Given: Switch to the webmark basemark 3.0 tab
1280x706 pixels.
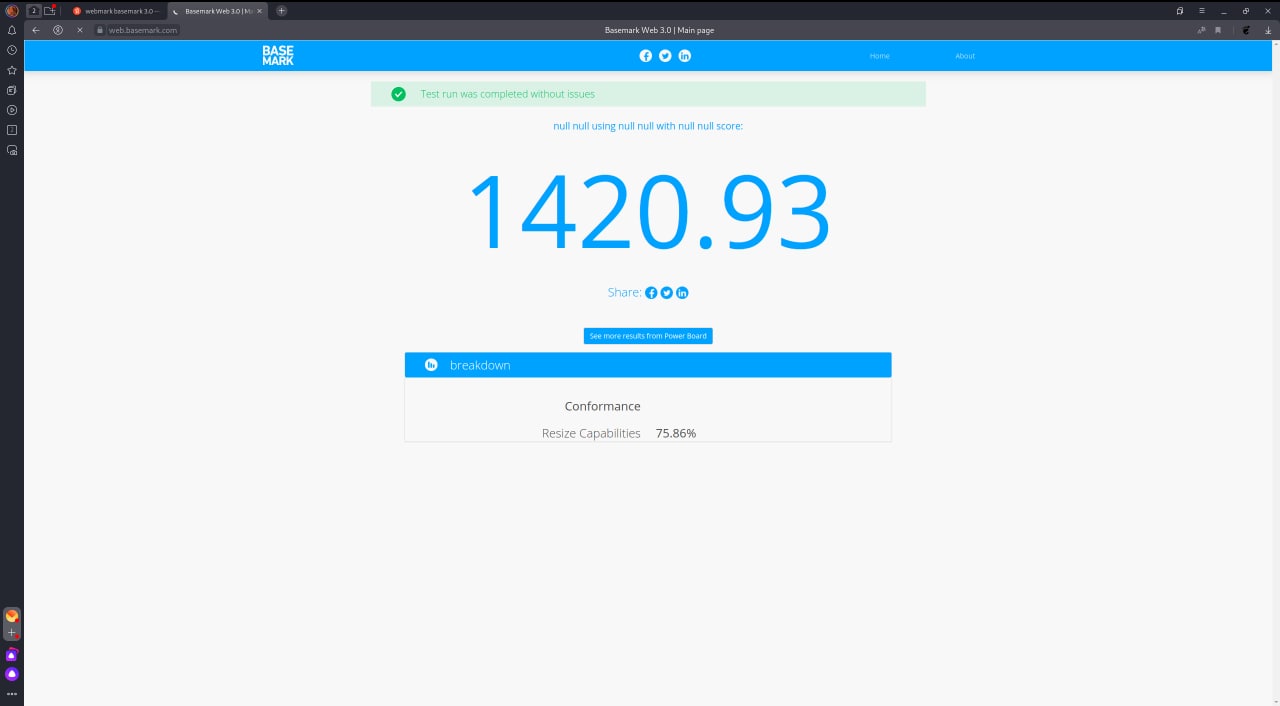Looking at the screenshot, I should pos(116,10).
